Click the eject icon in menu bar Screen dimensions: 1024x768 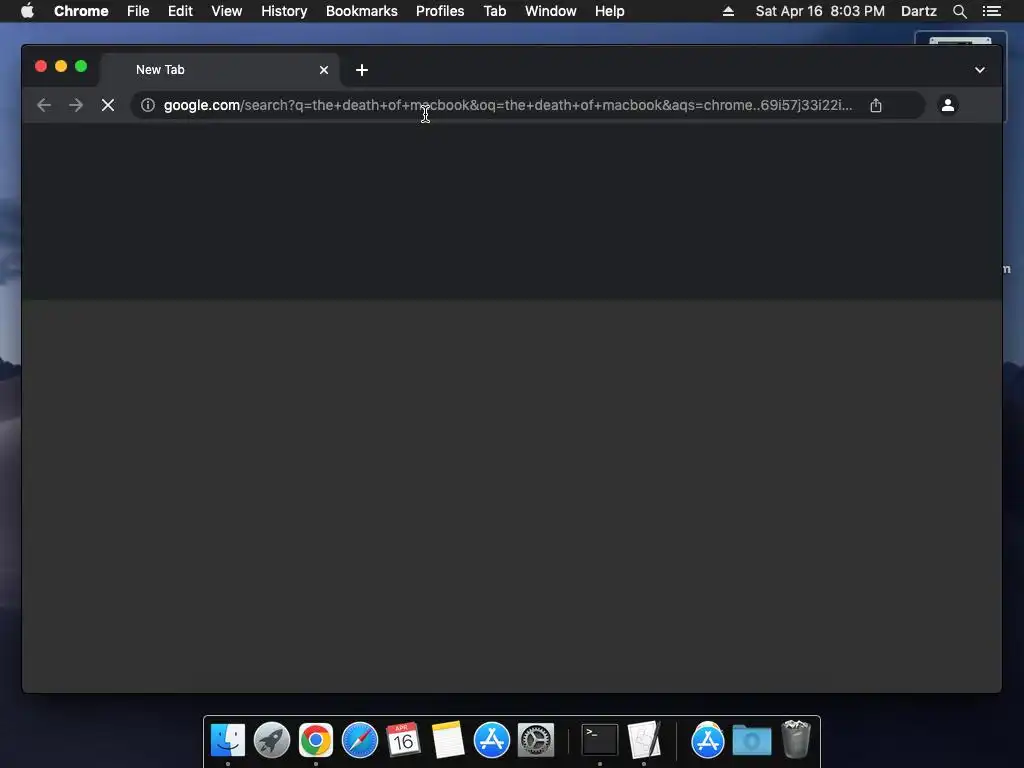tap(728, 11)
